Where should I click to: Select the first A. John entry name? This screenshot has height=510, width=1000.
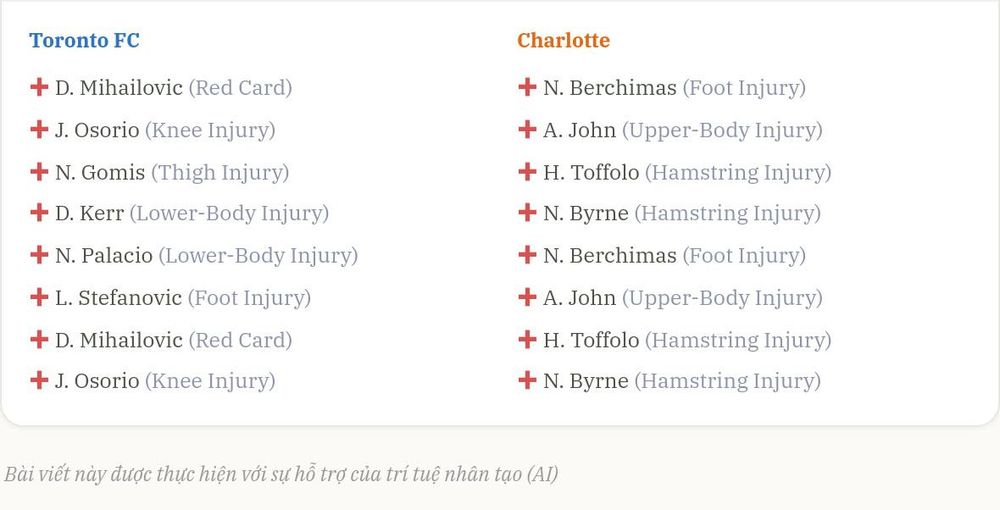[x=580, y=130]
